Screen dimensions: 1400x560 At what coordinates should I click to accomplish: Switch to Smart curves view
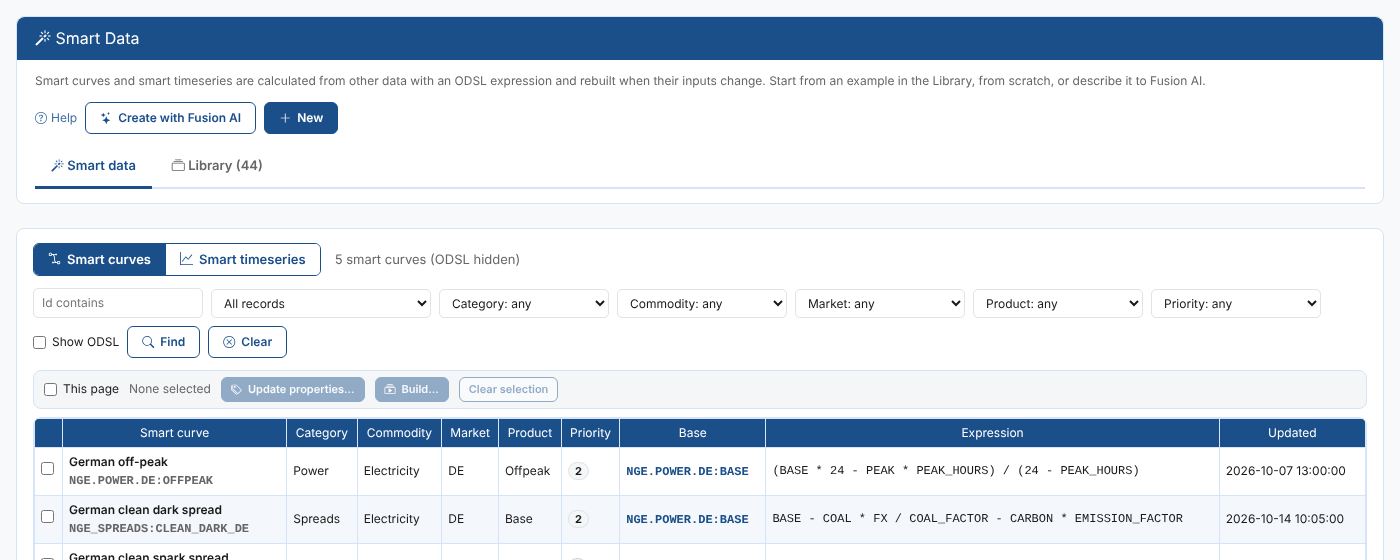(99, 259)
